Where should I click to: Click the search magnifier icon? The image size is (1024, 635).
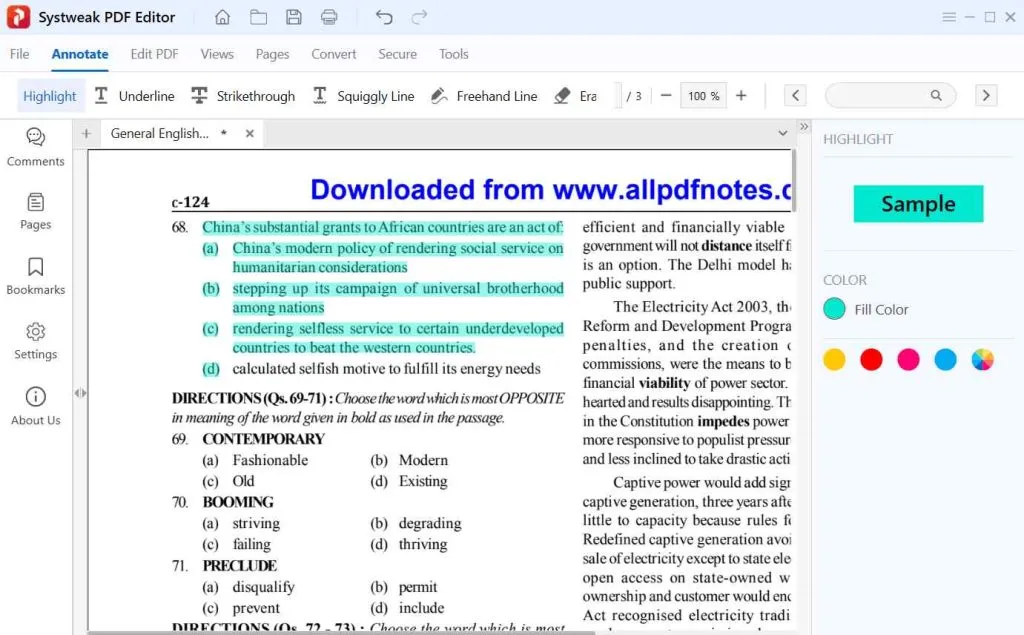coord(936,95)
